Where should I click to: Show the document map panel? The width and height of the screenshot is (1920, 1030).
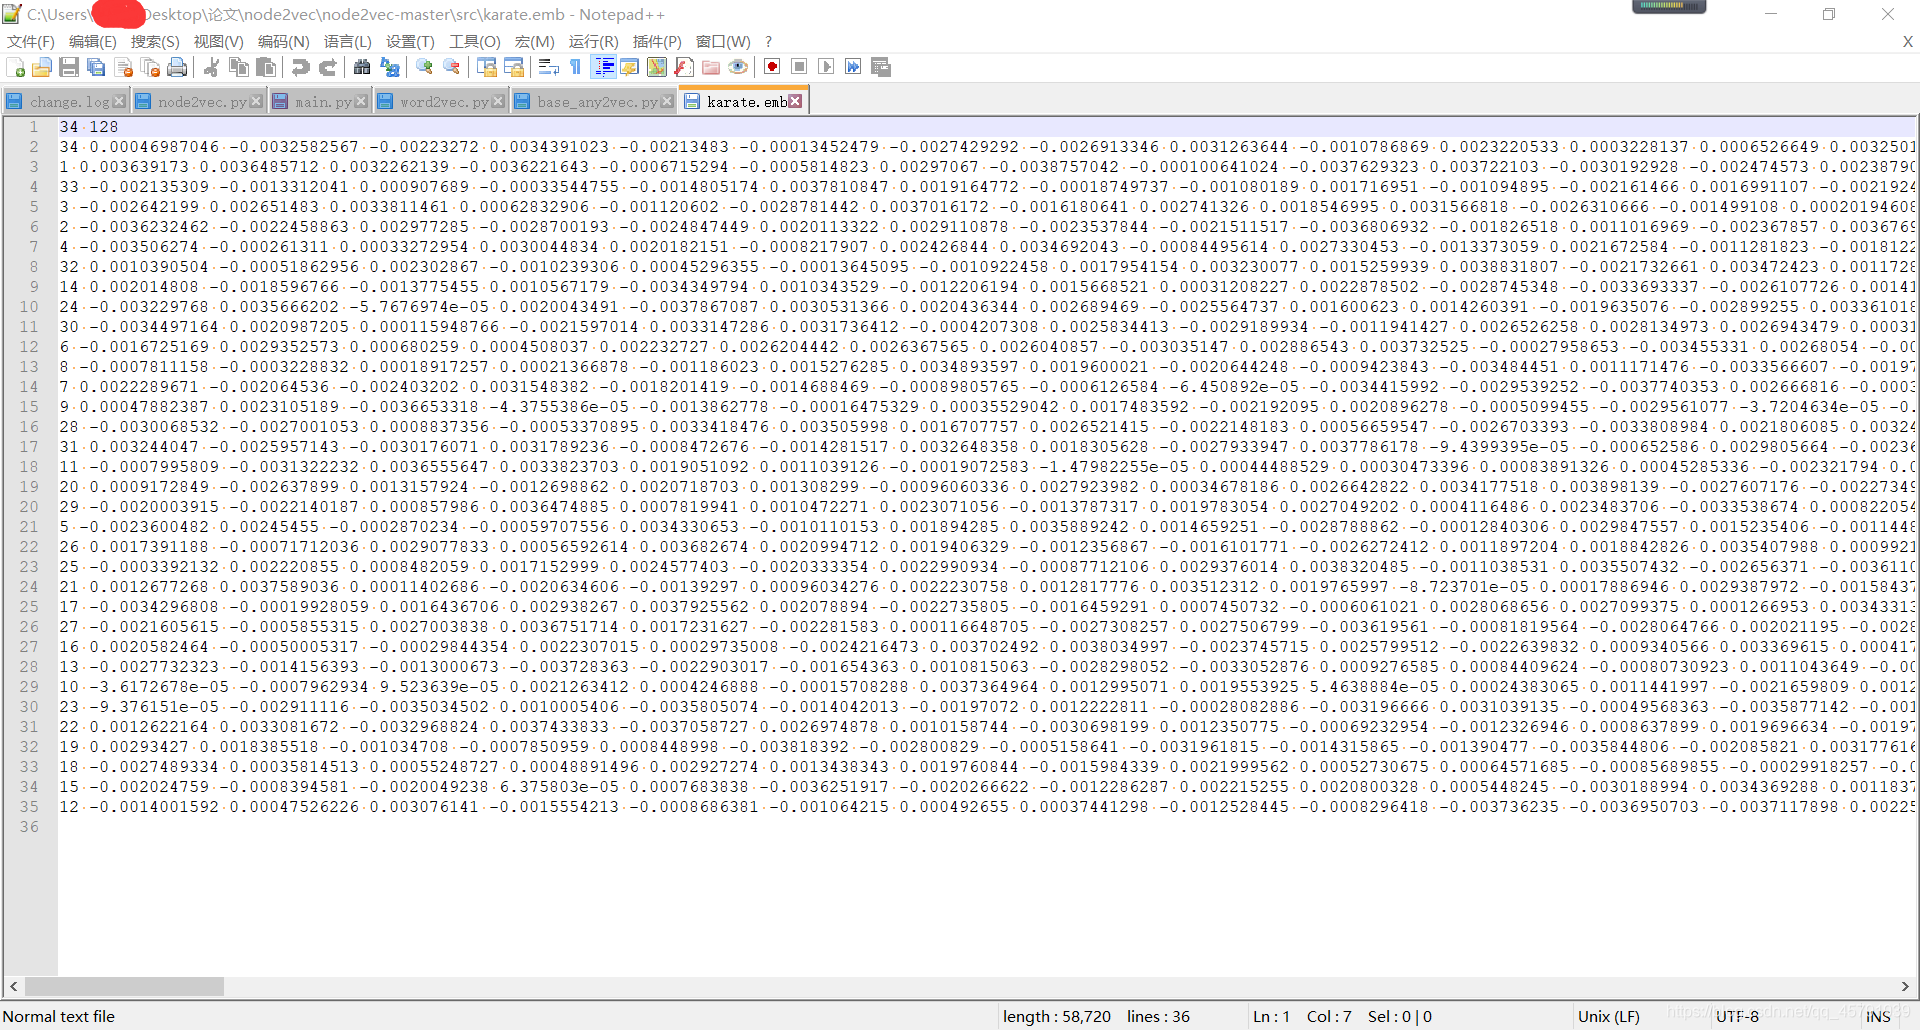pyautogui.click(x=657, y=67)
